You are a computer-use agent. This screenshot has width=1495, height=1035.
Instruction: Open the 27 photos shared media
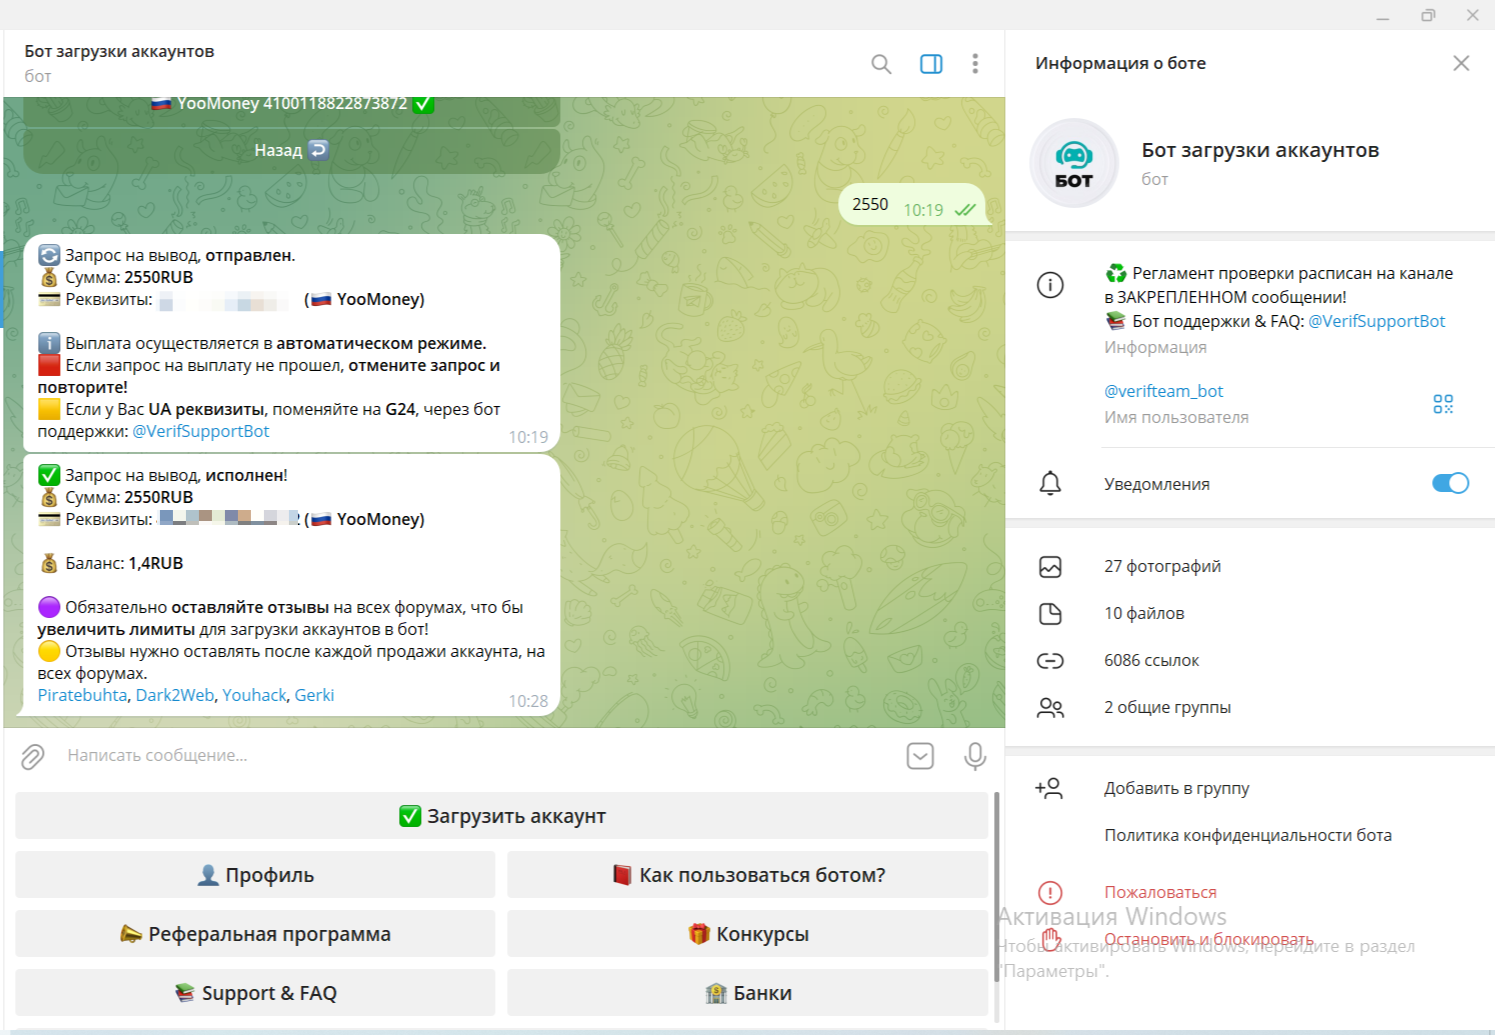pyautogui.click(x=1162, y=567)
